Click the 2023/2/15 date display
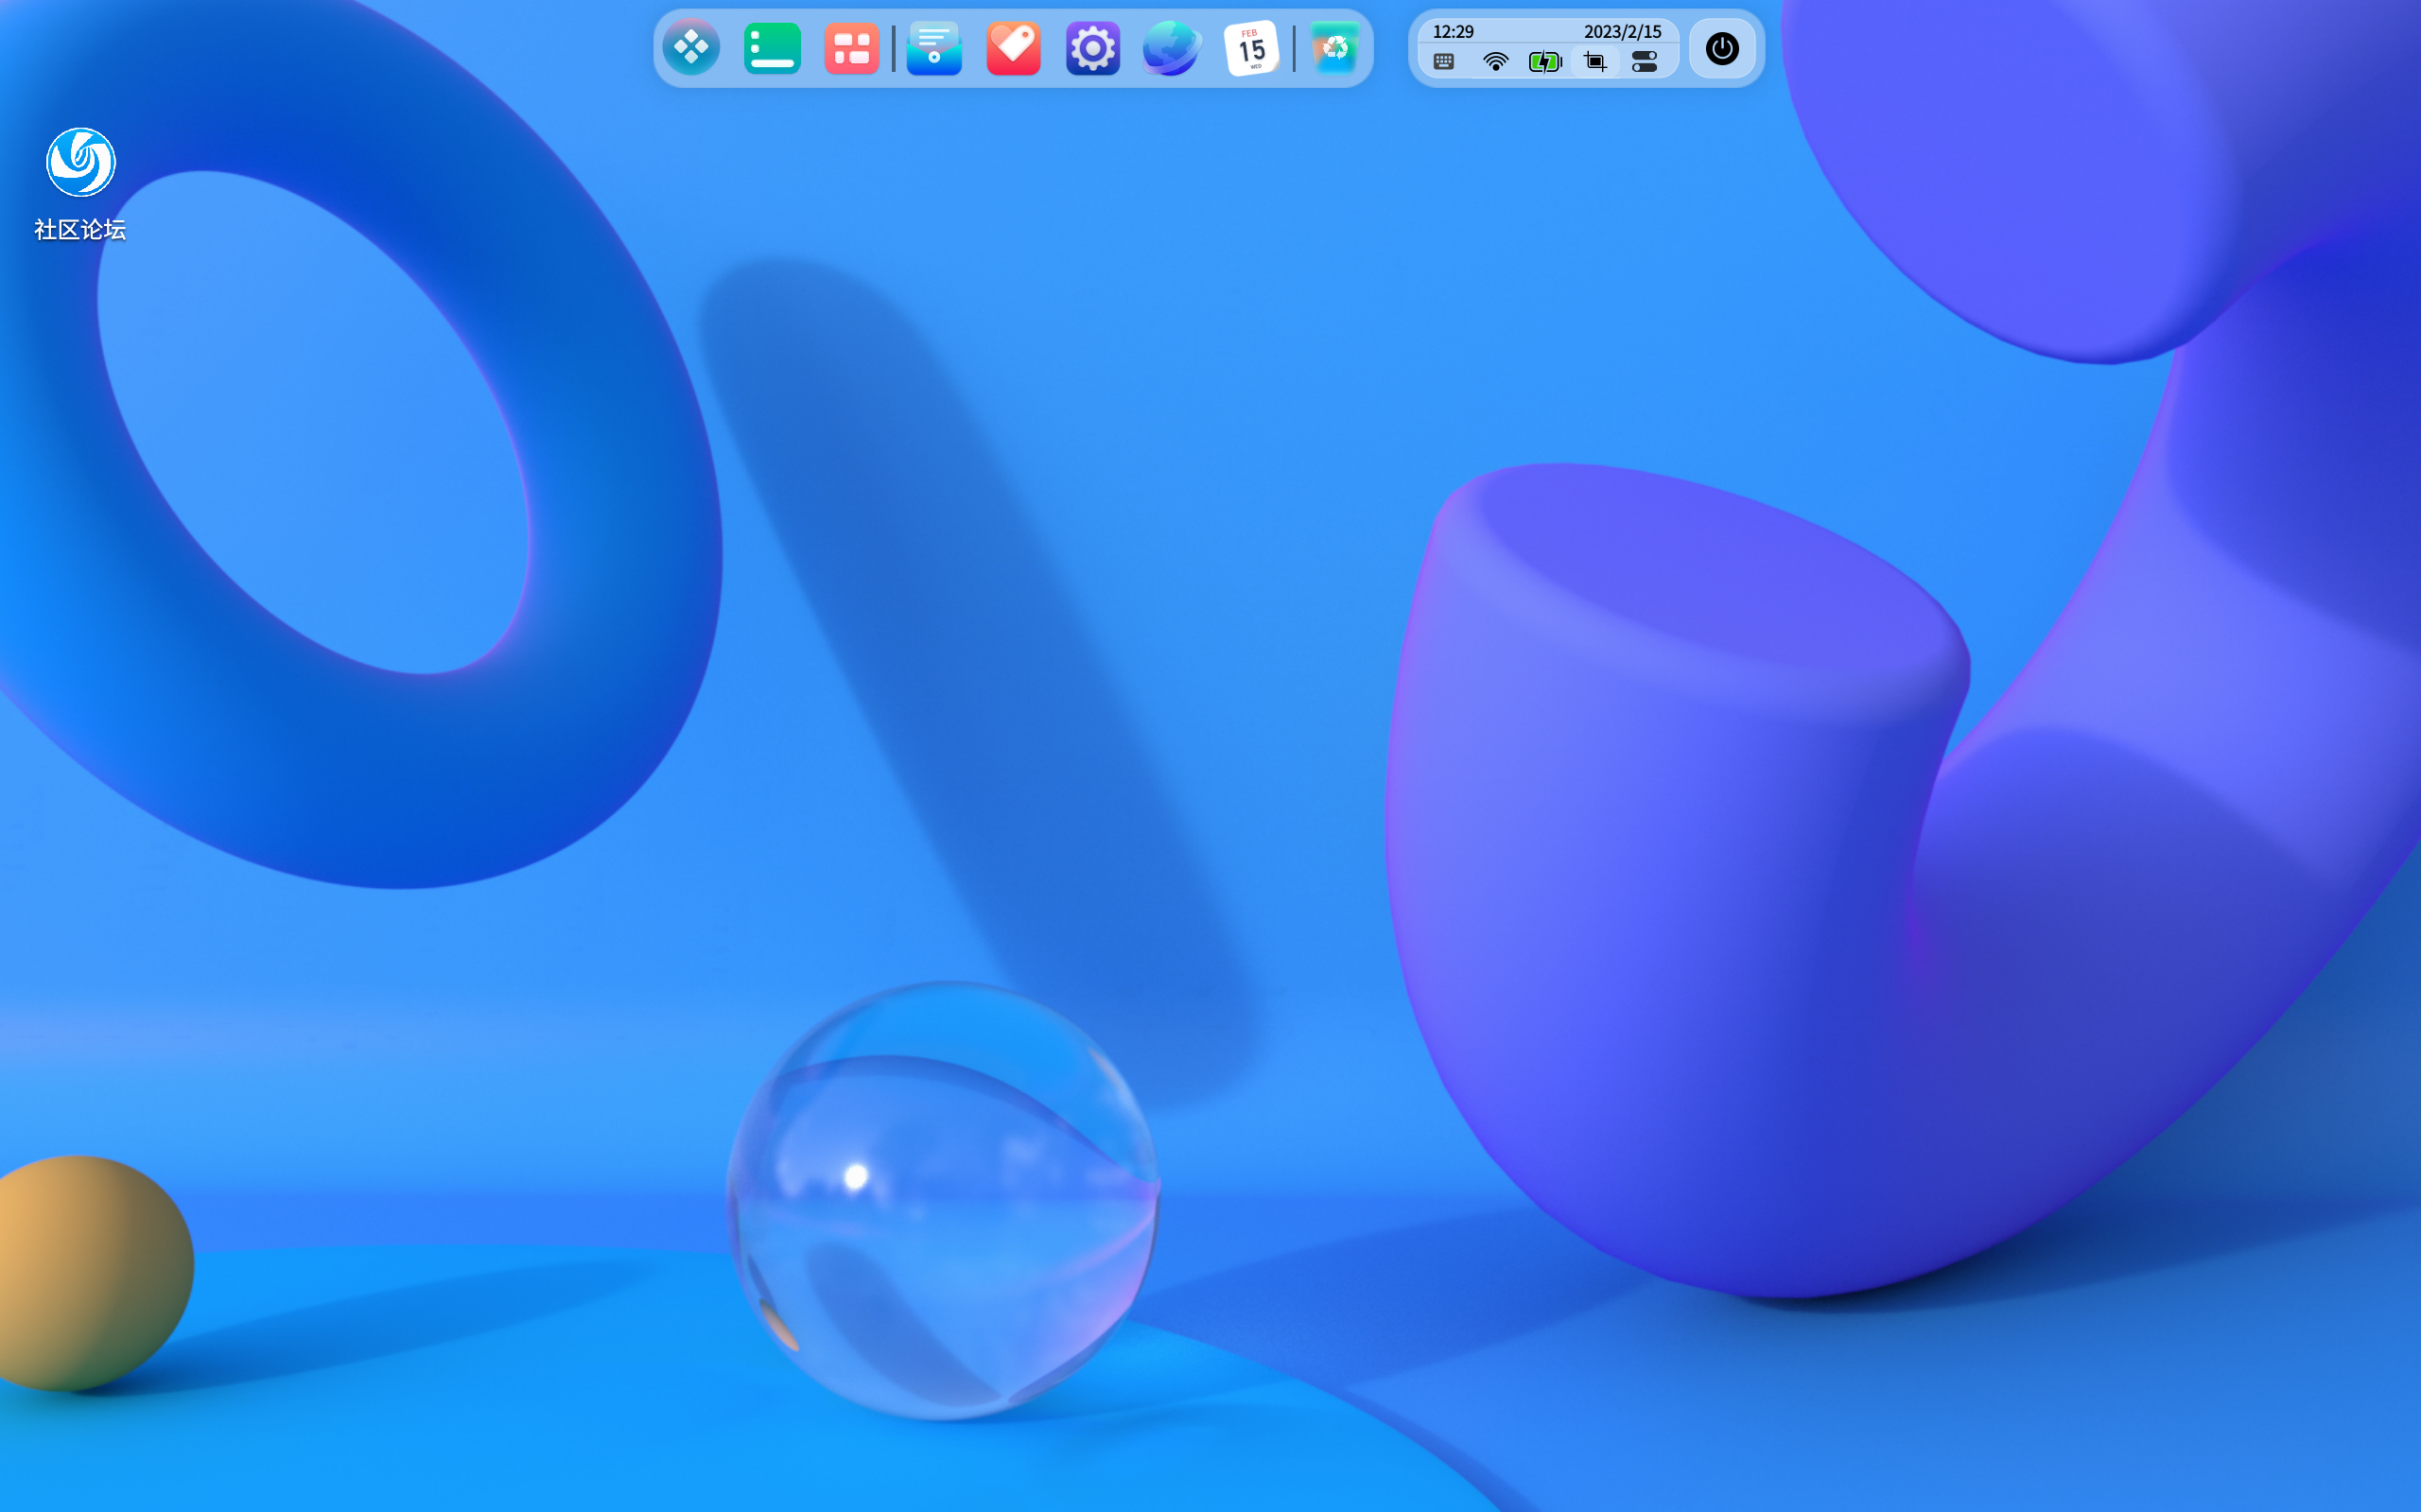 [1622, 31]
